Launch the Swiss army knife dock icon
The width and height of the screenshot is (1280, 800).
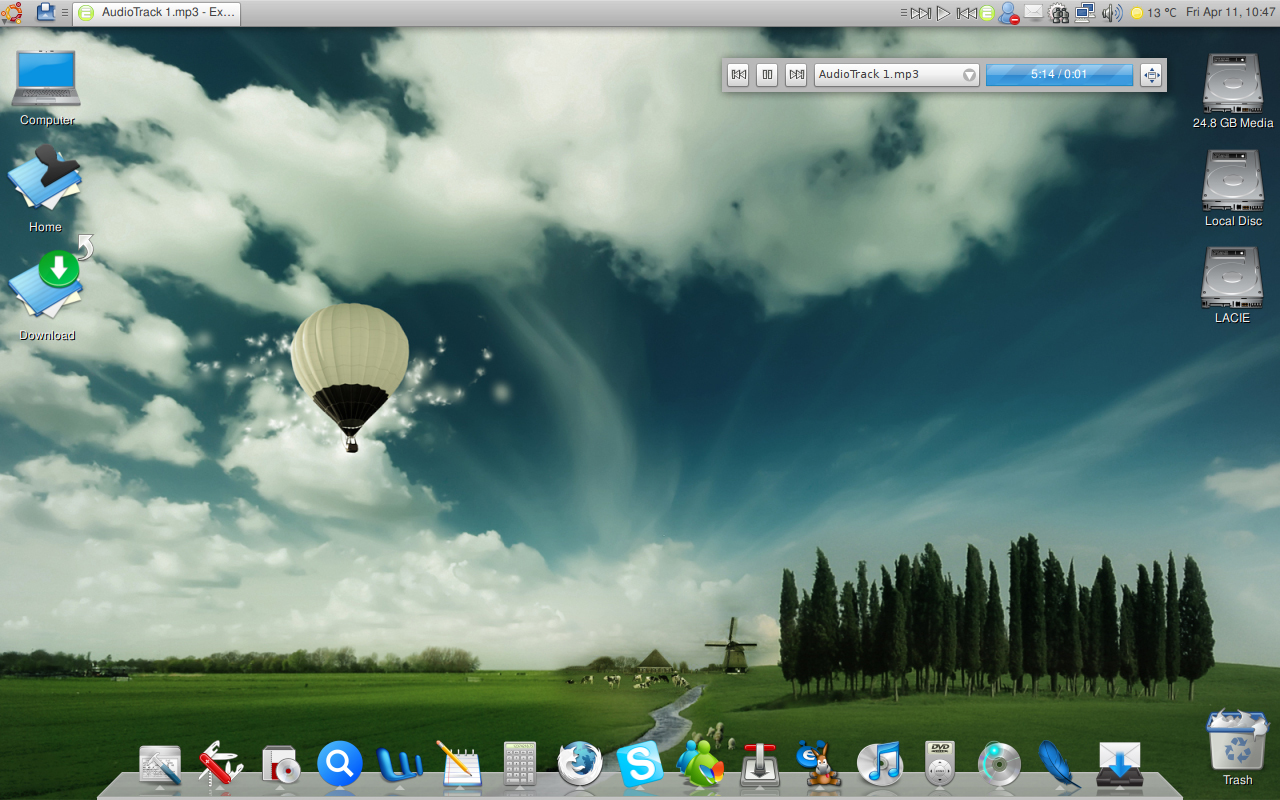coord(220,765)
